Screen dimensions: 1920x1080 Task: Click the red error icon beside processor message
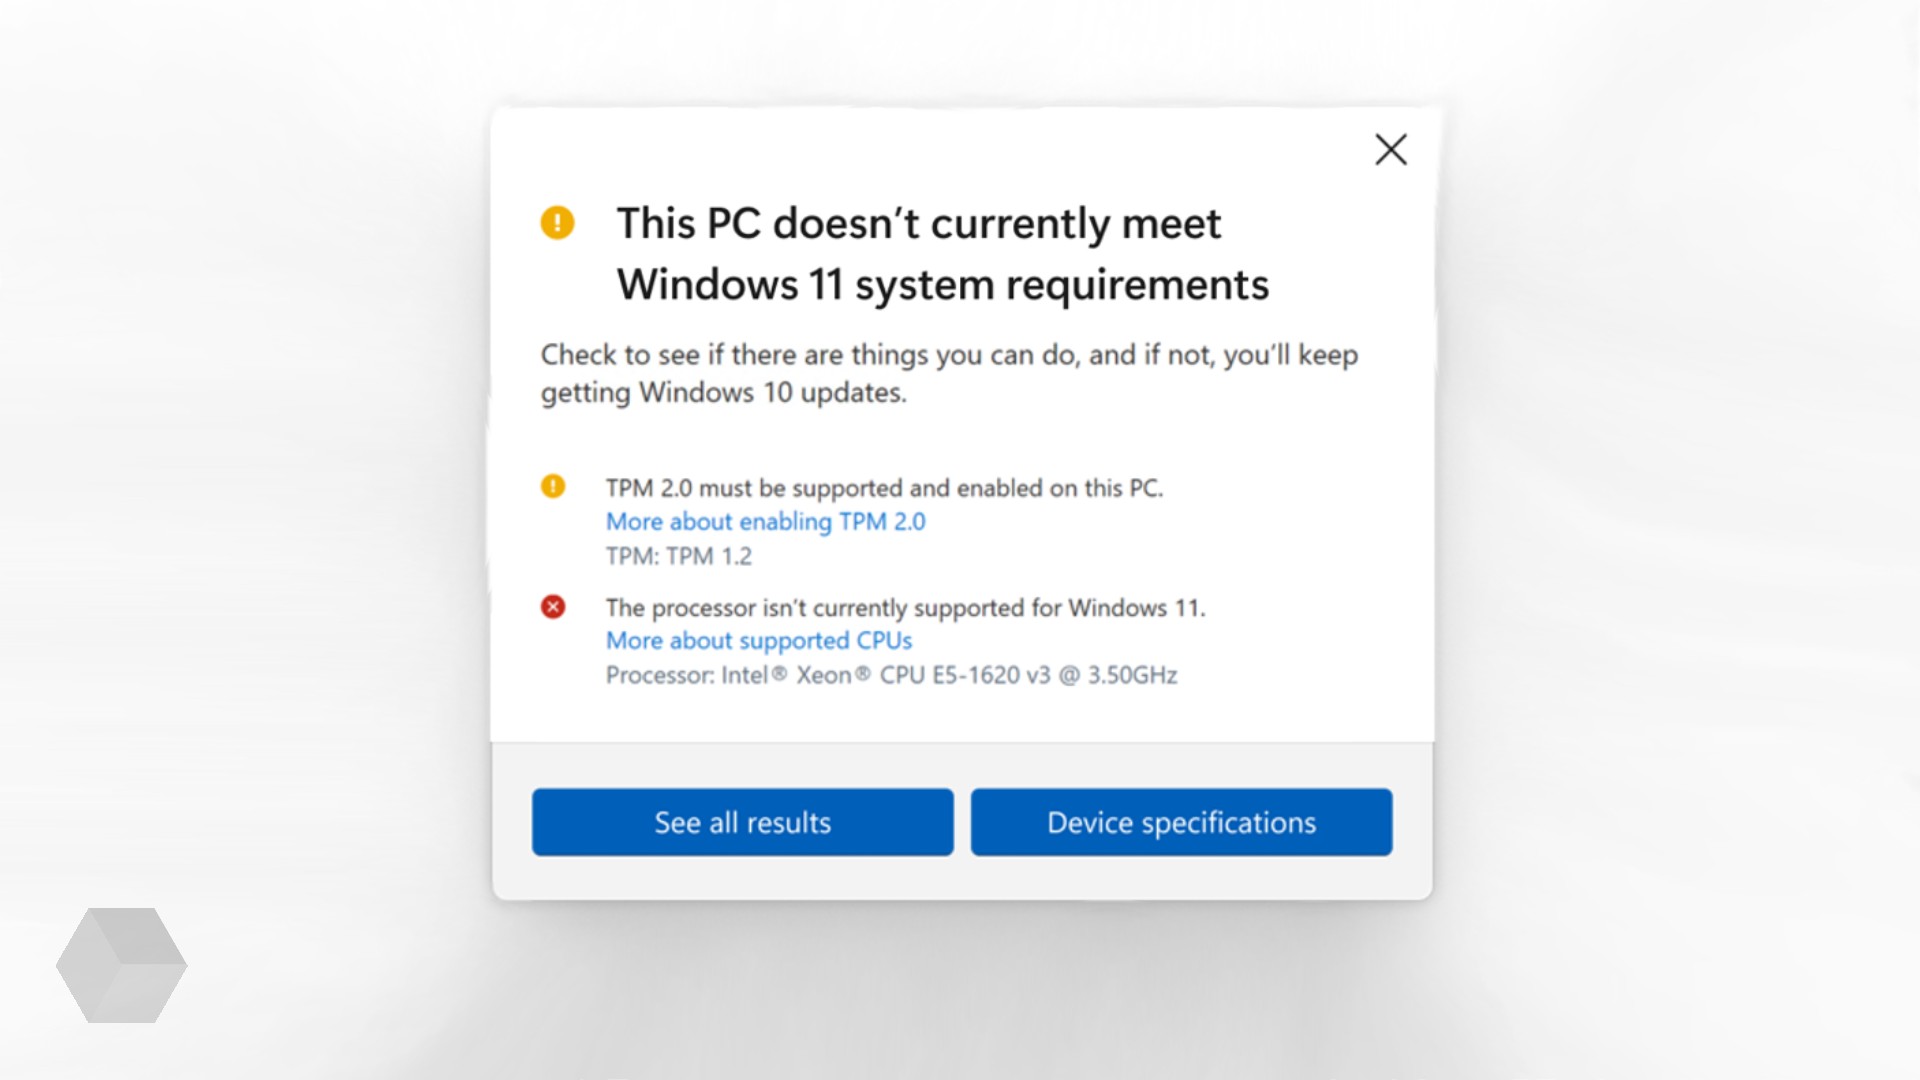pos(553,606)
